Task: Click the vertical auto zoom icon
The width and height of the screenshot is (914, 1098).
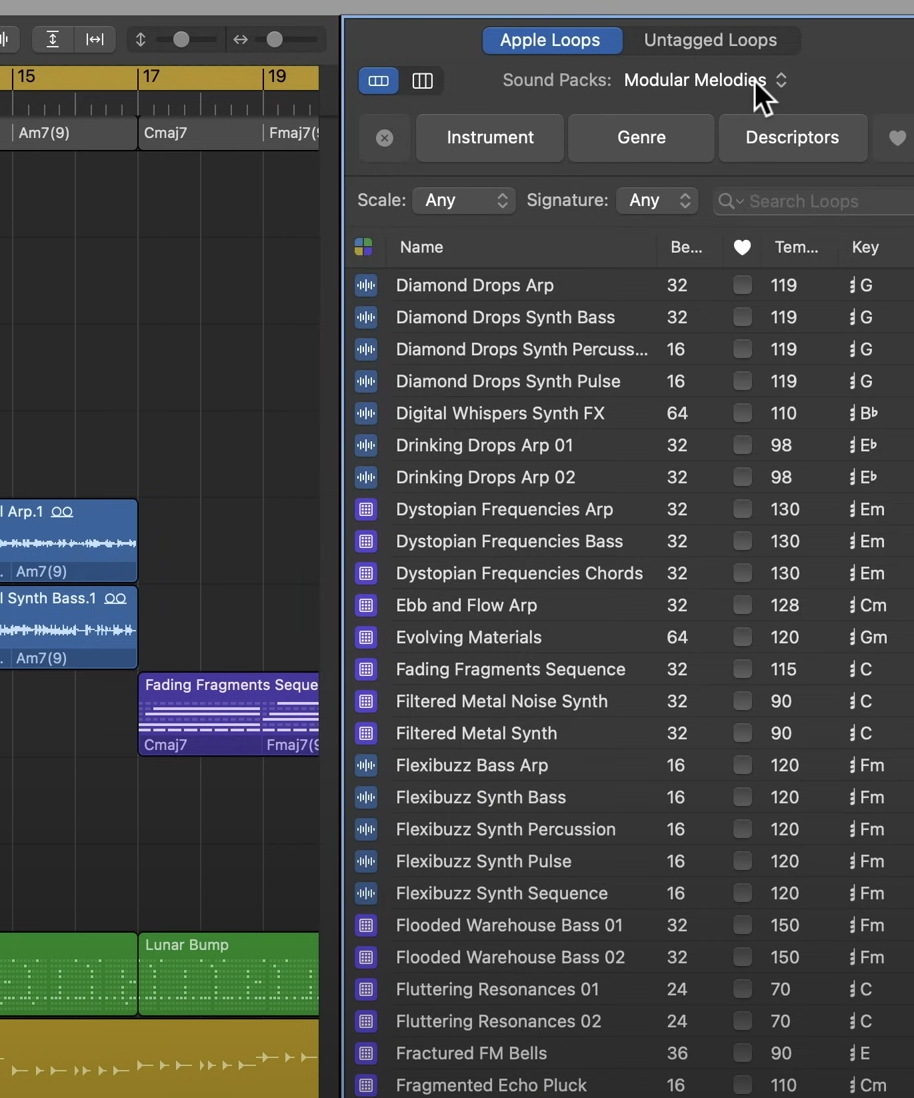Action: pos(53,39)
